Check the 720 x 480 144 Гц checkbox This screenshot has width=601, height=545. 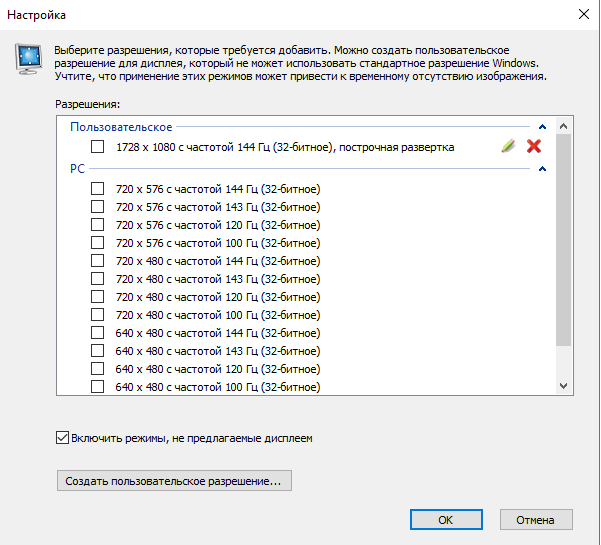tap(97, 261)
